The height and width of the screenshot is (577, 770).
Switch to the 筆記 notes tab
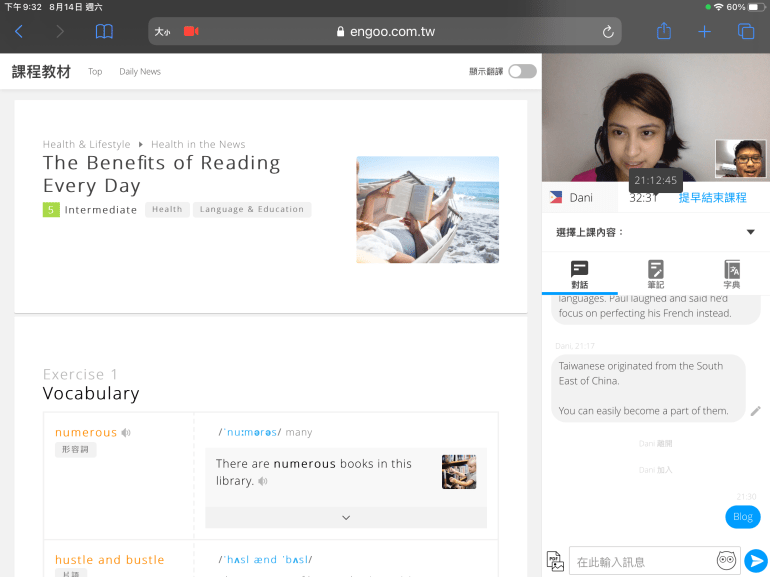click(x=656, y=274)
